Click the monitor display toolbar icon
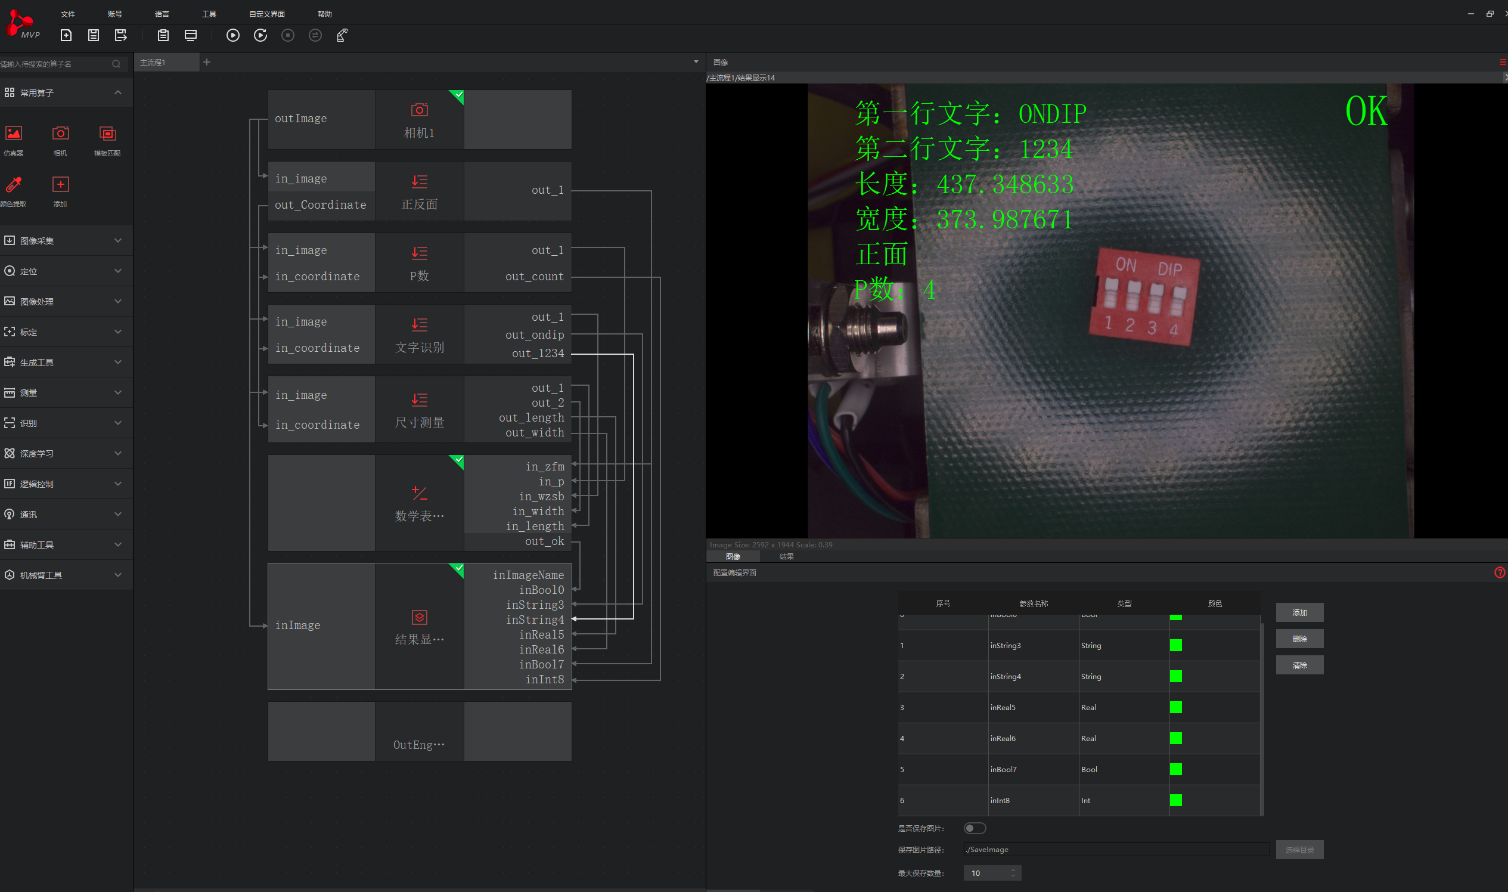Screen dimensions: 1508x892 tap(191, 35)
